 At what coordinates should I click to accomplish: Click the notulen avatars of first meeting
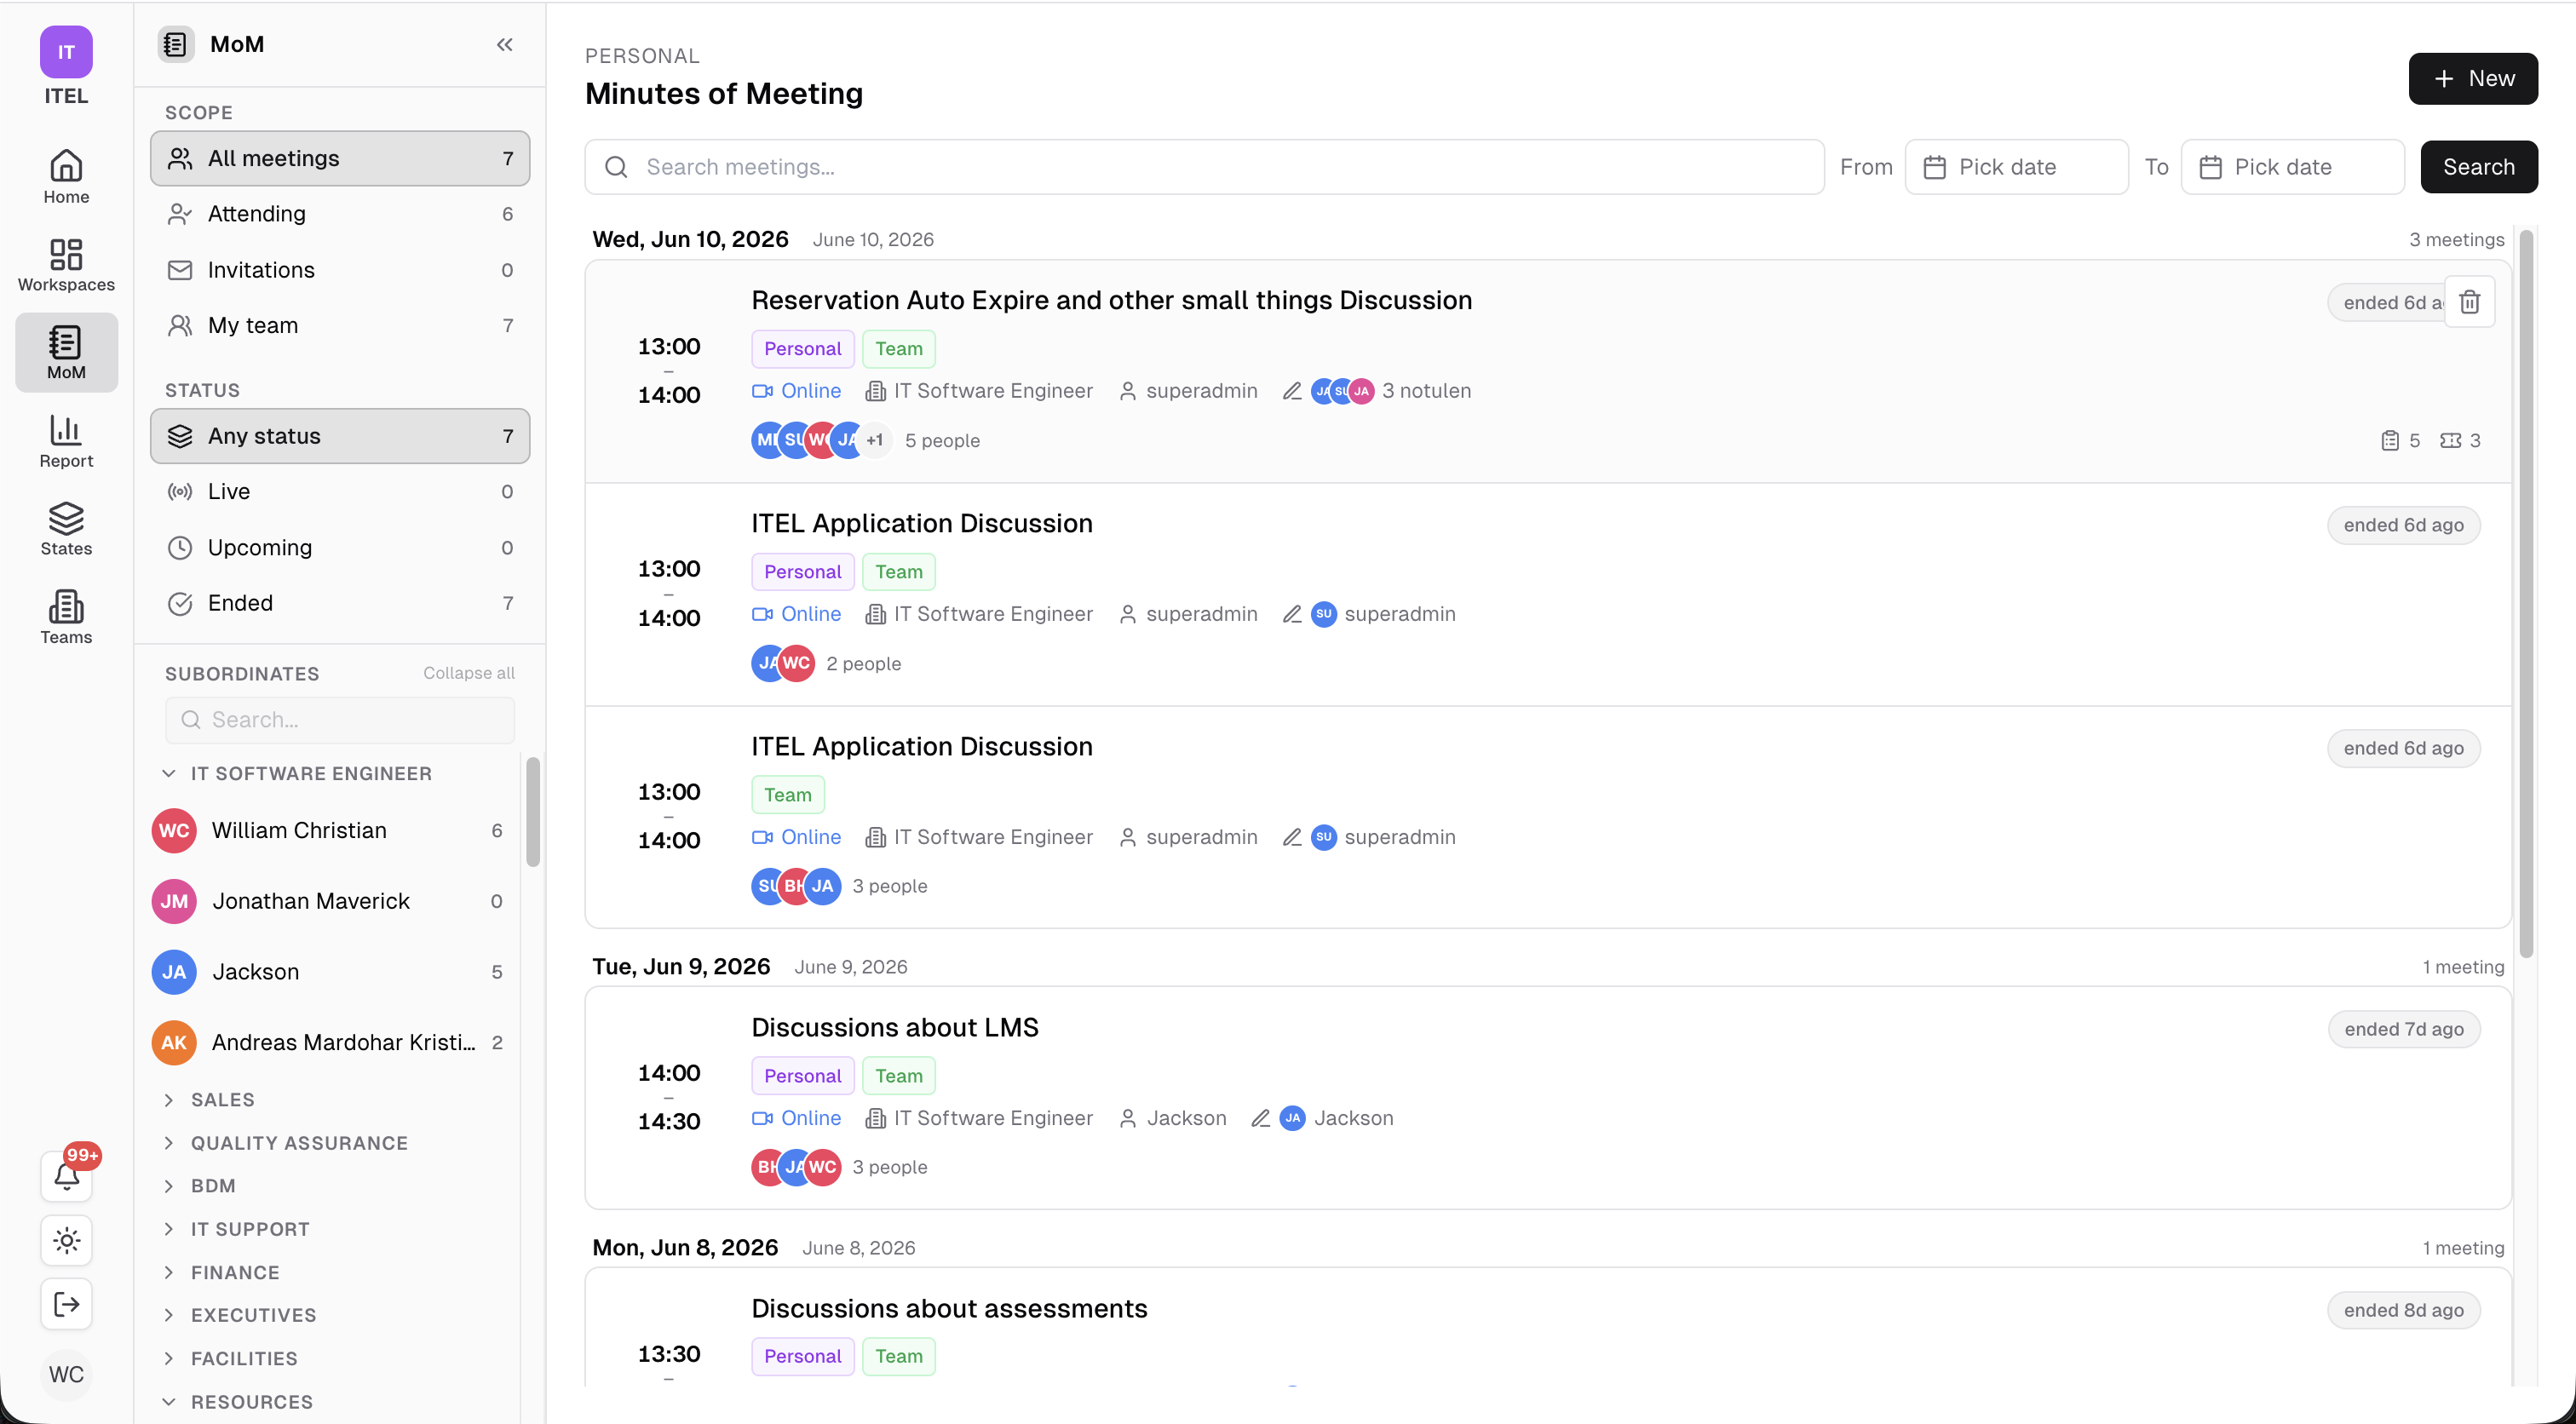1342,391
